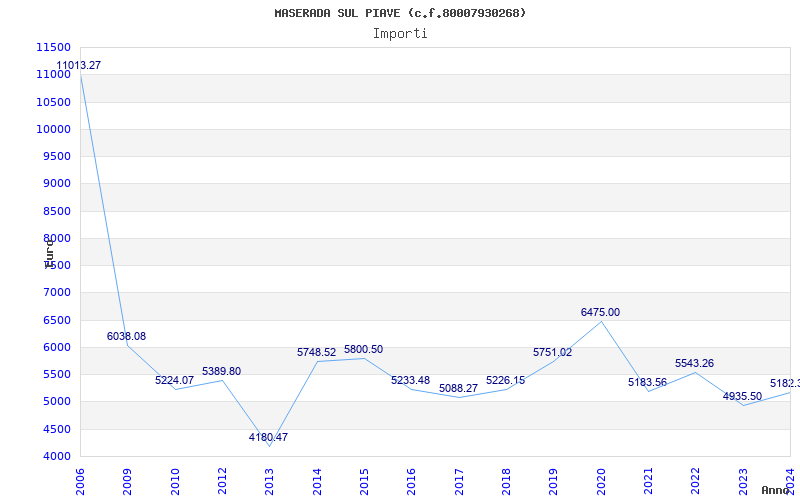Select the 7000 y-axis tick label
The image size is (800, 500).
click(56, 293)
